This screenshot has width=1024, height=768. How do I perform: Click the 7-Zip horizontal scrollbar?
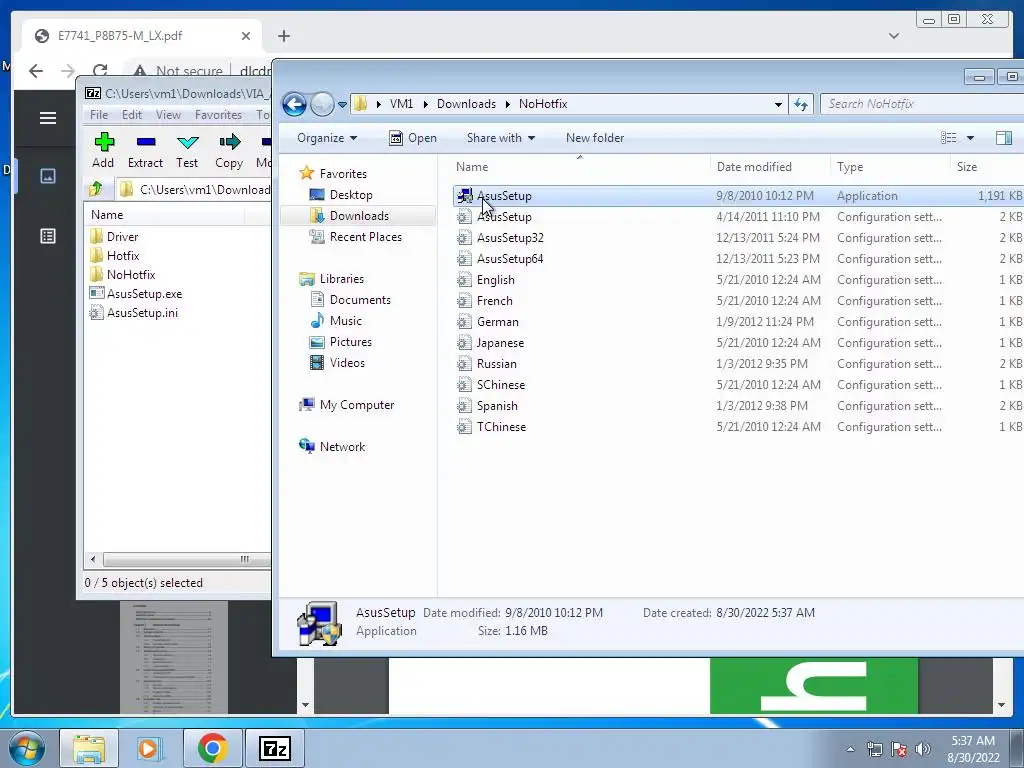(x=186, y=559)
